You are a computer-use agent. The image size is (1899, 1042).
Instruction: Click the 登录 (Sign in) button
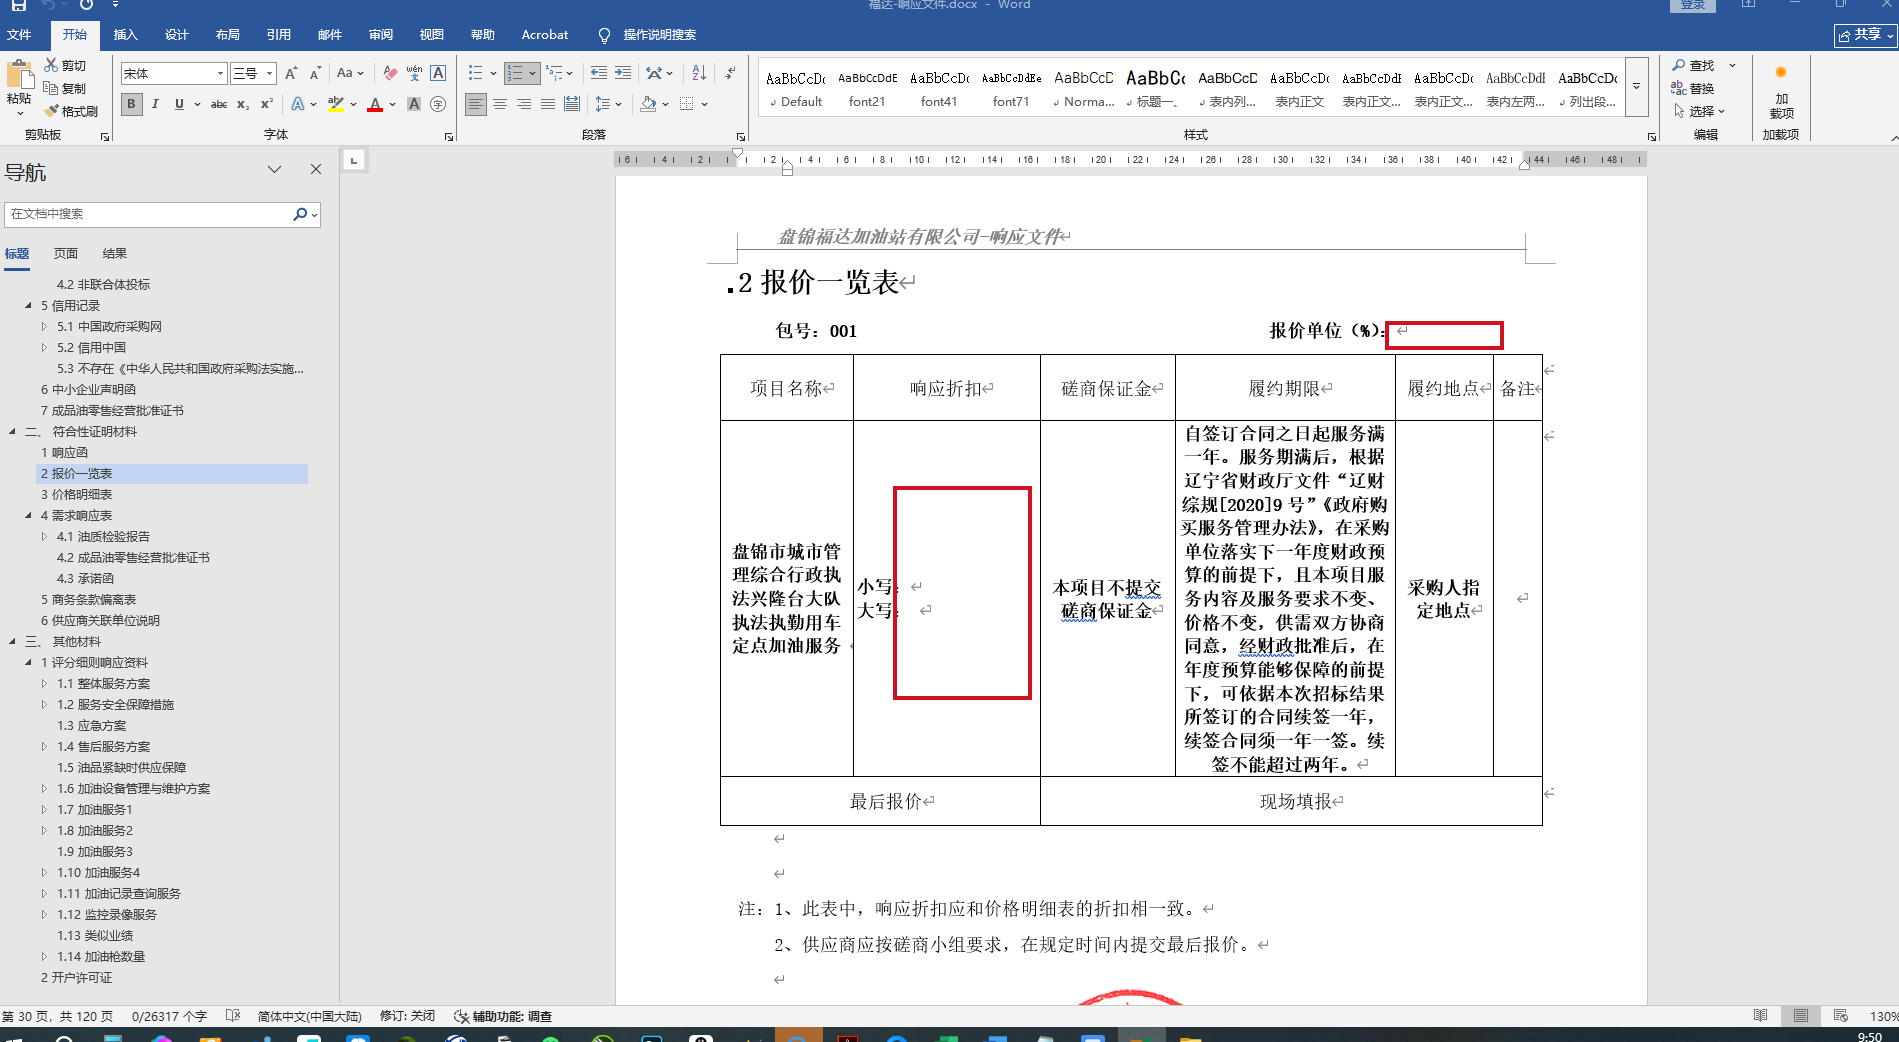click(1692, 5)
